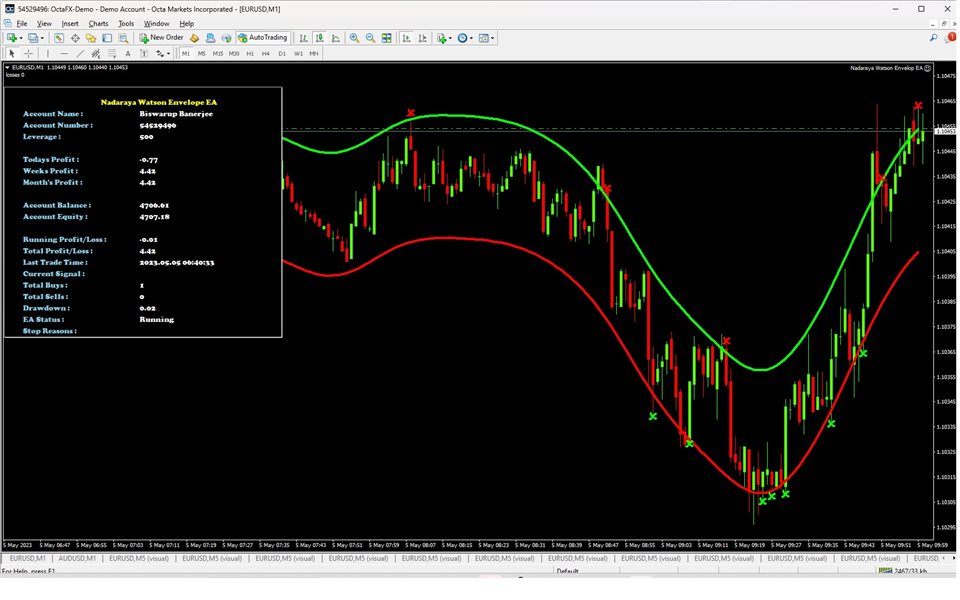Image resolution: width=960 pixels, height=600 pixels.
Task: Select the trendline drawing tool
Action: (79, 53)
